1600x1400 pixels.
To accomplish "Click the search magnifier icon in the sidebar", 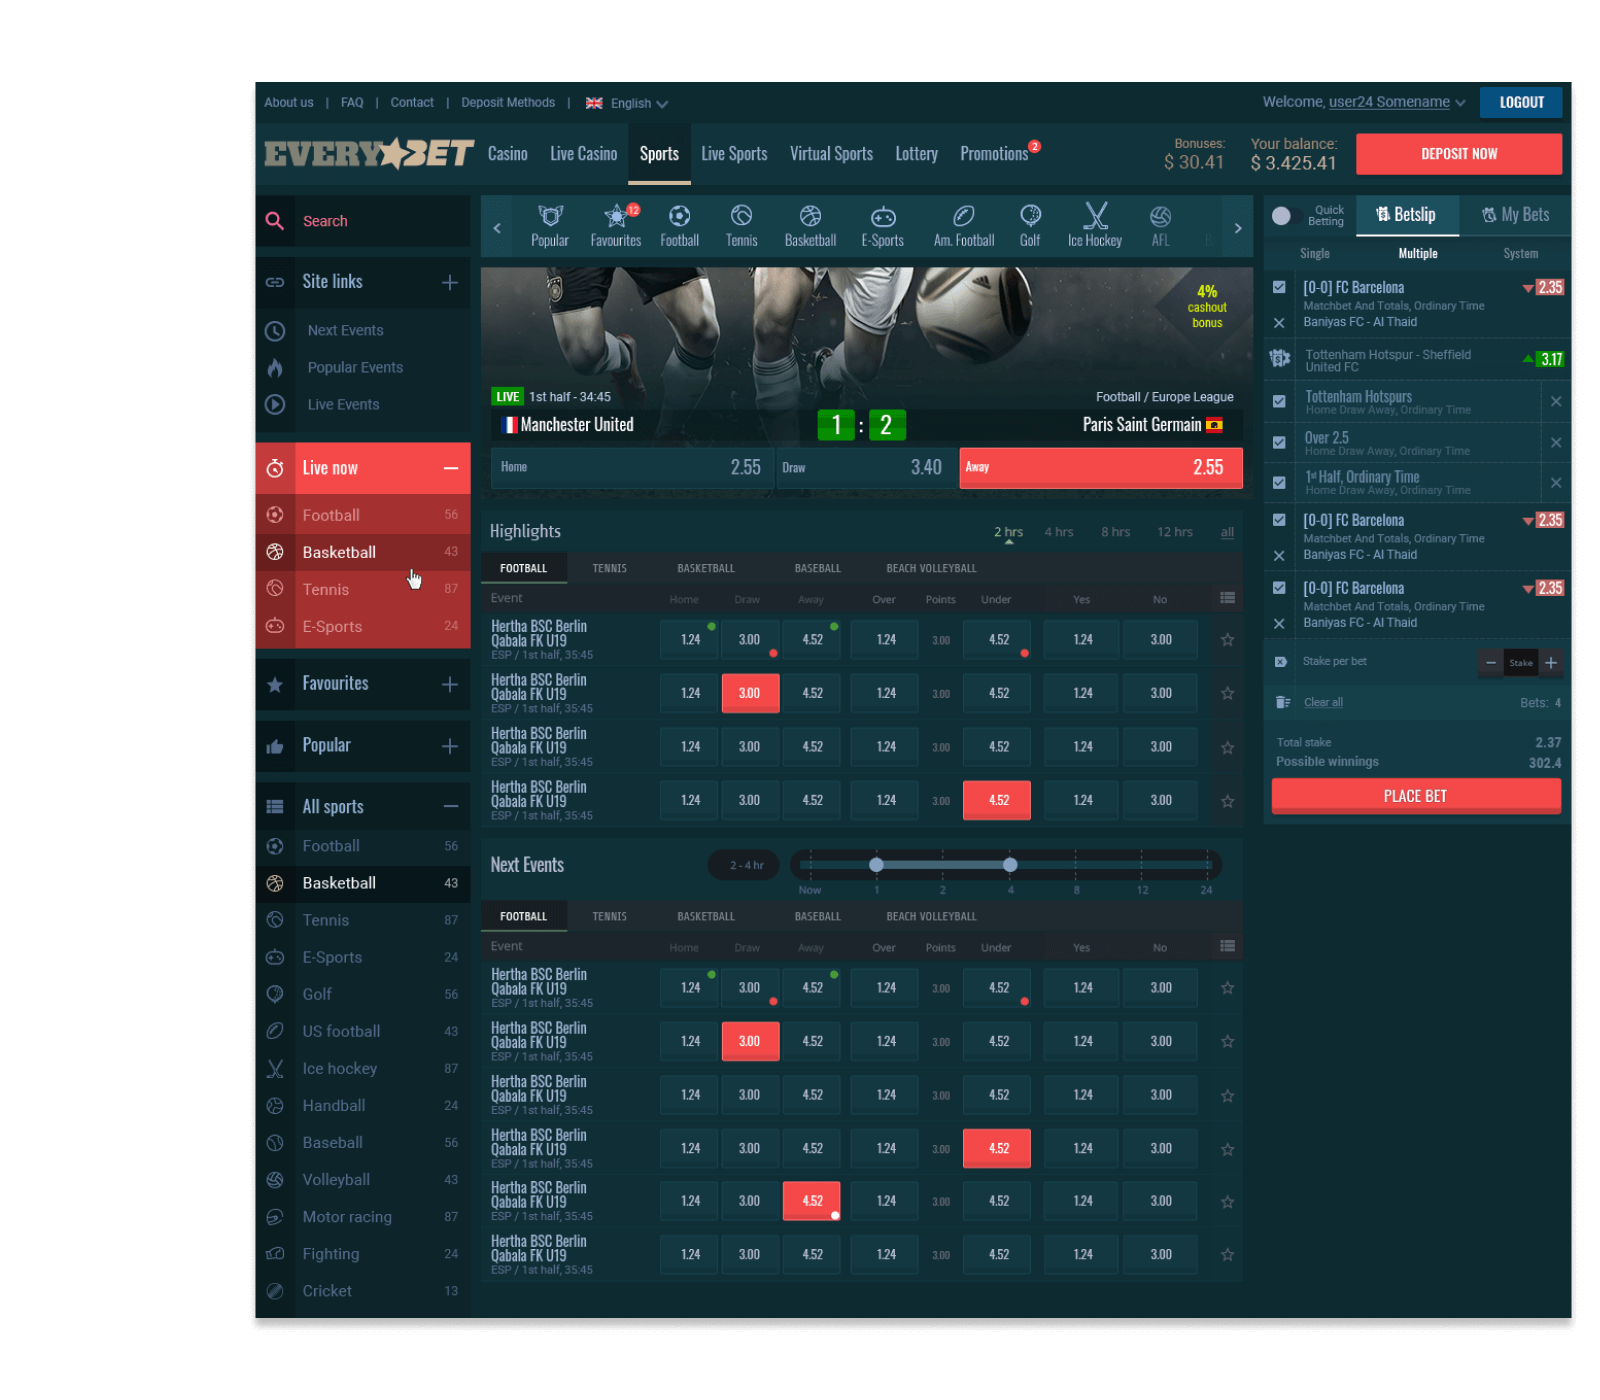I will click(275, 221).
